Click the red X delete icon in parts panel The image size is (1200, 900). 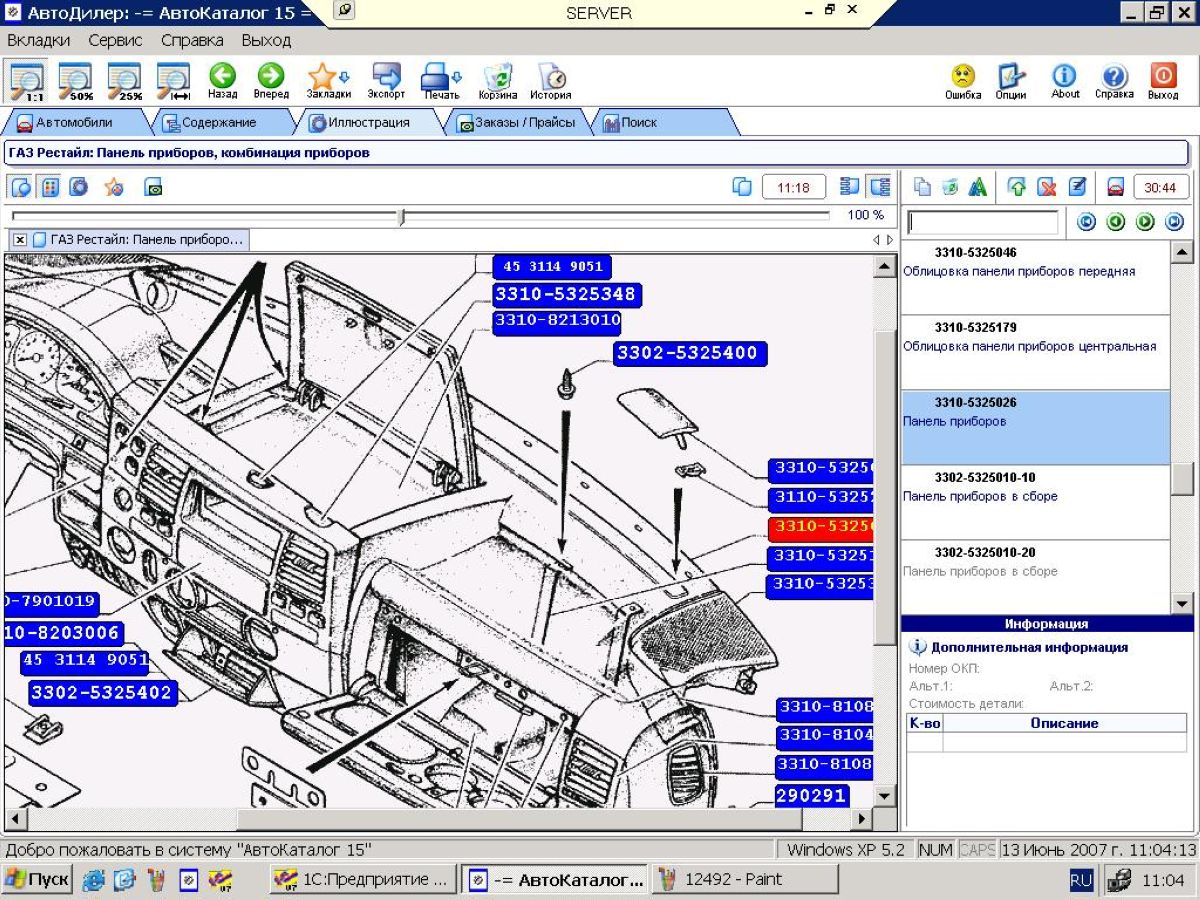coord(1047,187)
